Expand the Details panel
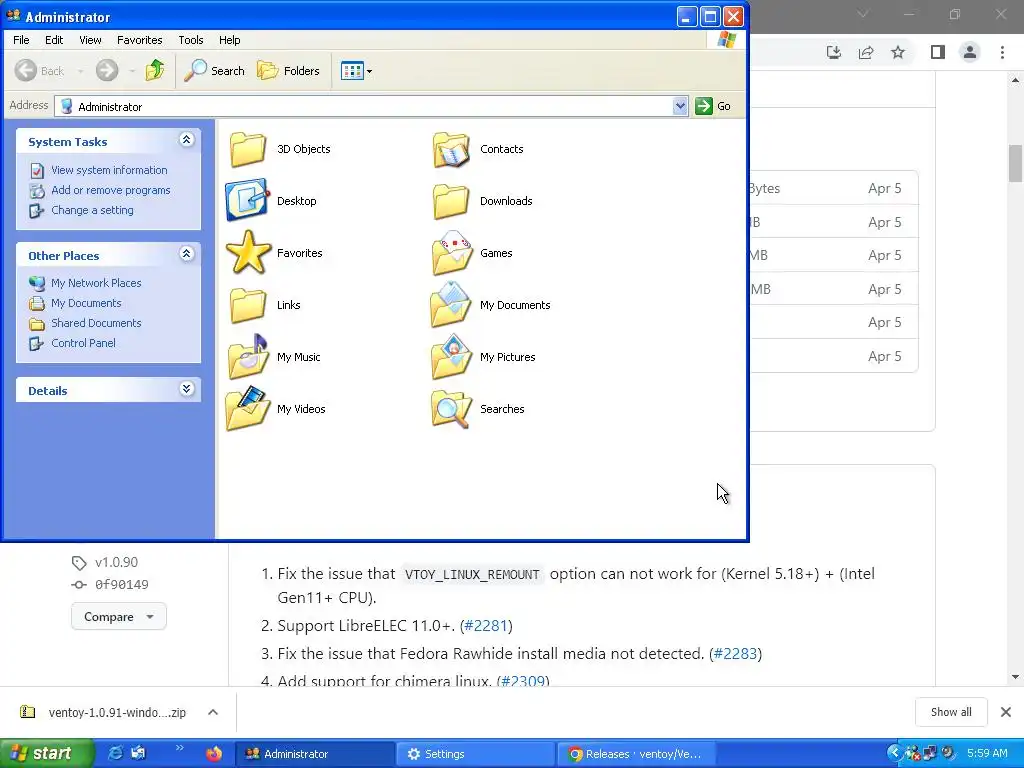Screen dimensions: 1024x768 [x=186, y=389]
